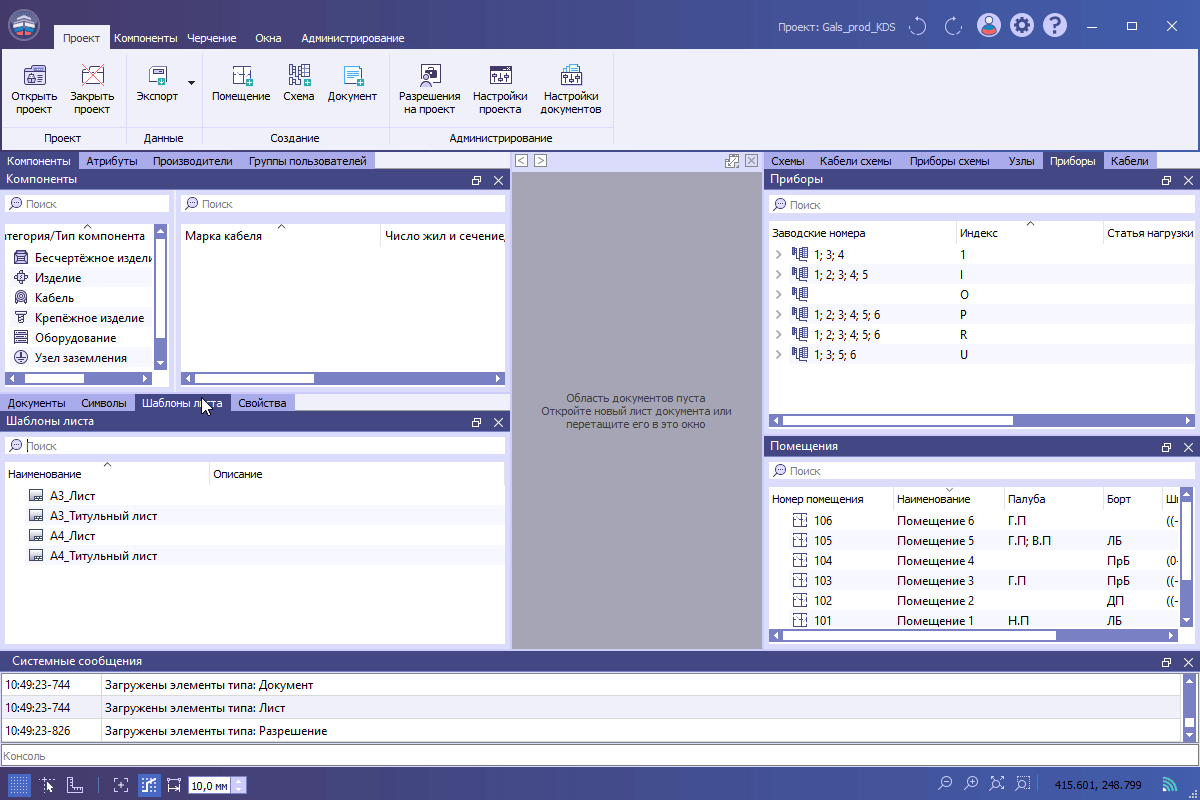Switch to the Черчение ribbon tab
Screen dimensions: 1200x800
(211, 38)
